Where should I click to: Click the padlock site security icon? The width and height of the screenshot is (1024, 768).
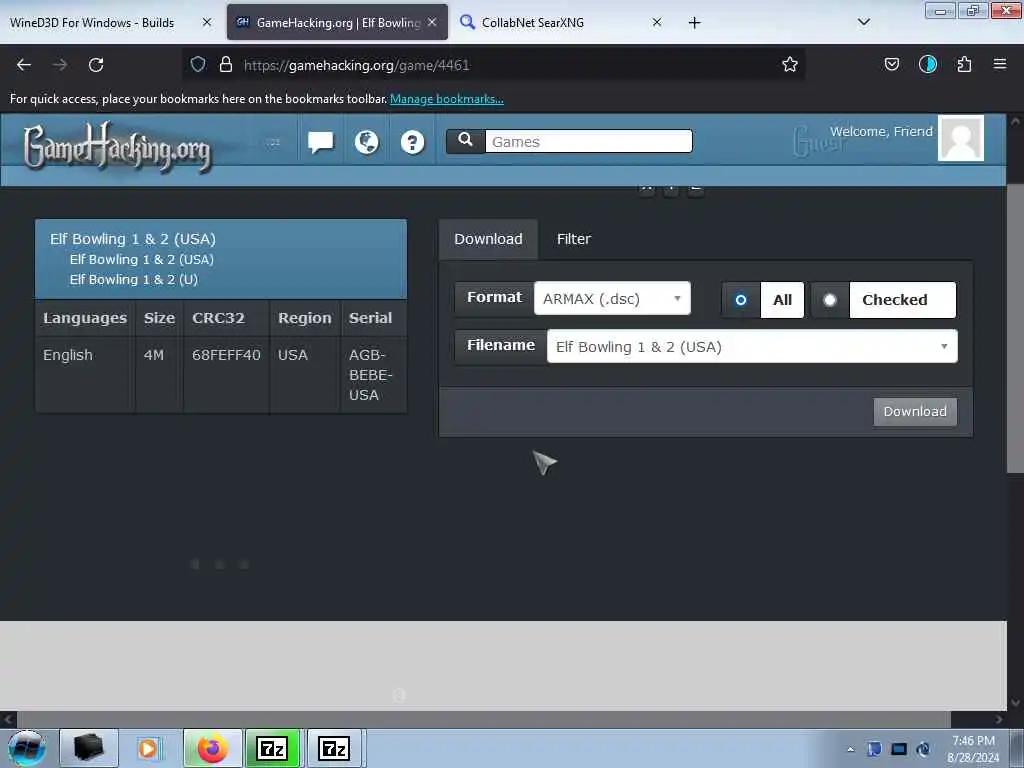tap(226, 64)
